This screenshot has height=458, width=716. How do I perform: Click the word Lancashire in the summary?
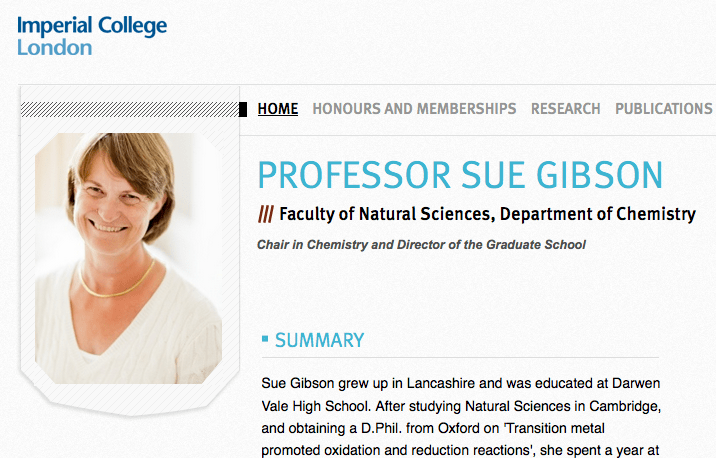439,384
